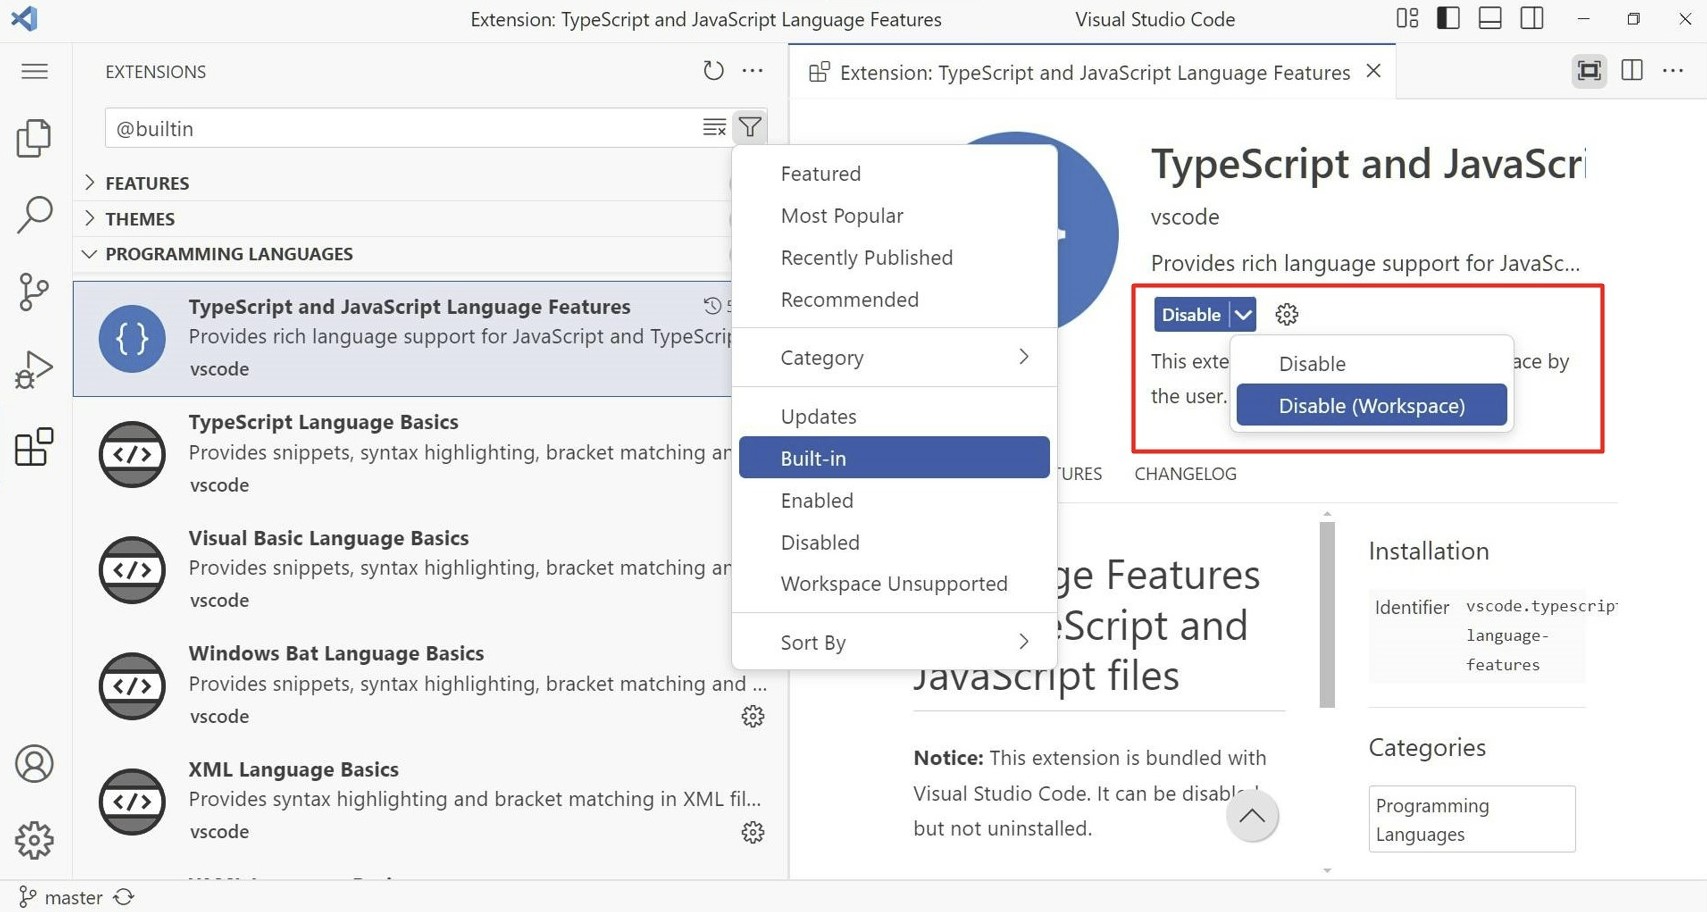The height and width of the screenshot is (912, 1707).
Task: Click the Disable dropdown arrow
Action: point(1243,315)
